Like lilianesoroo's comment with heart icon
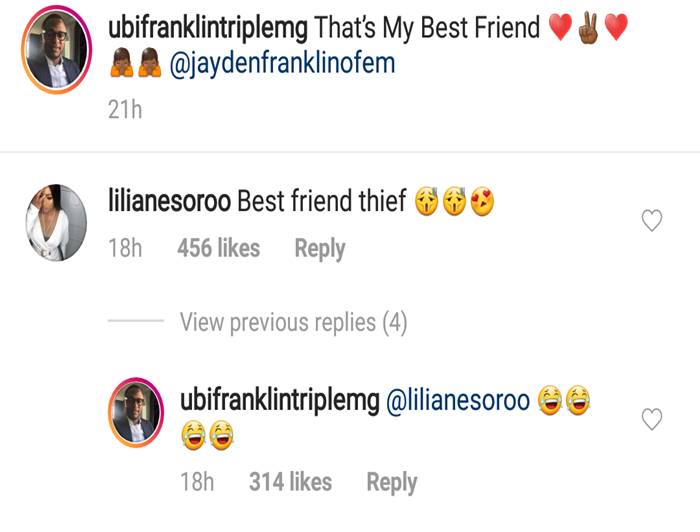 click(652, 220)
